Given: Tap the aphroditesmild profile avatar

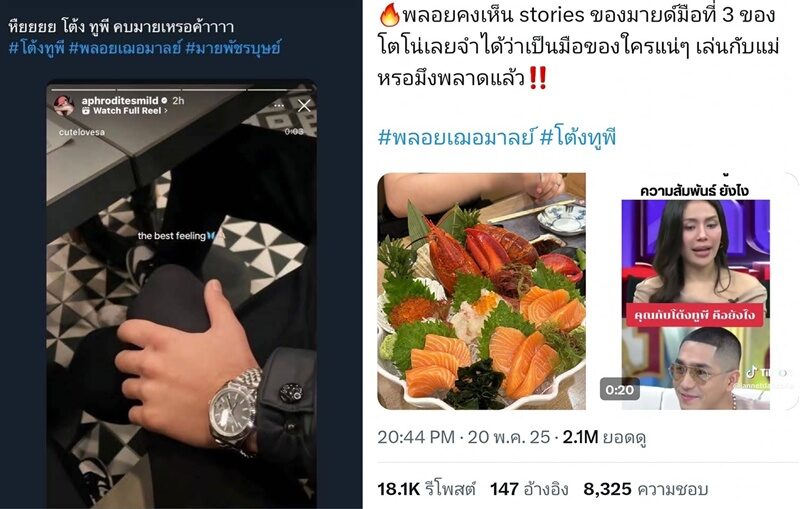Looking at the screenshot, I should coord(64,105).
